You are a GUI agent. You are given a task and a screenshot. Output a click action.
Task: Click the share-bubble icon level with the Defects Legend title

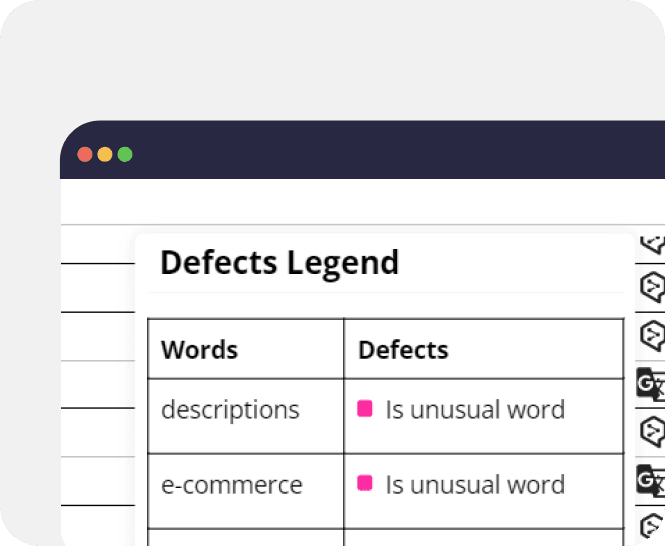653,287
